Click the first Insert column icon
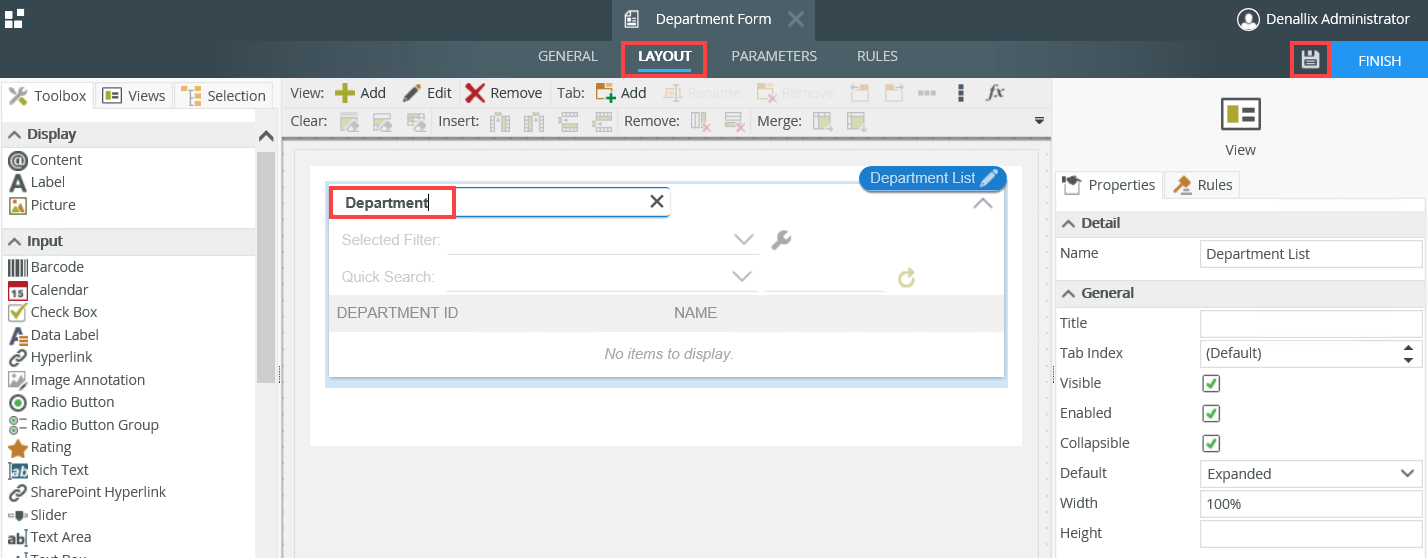The width and height of the screenshot is (1428, 558). click(500, 122)
